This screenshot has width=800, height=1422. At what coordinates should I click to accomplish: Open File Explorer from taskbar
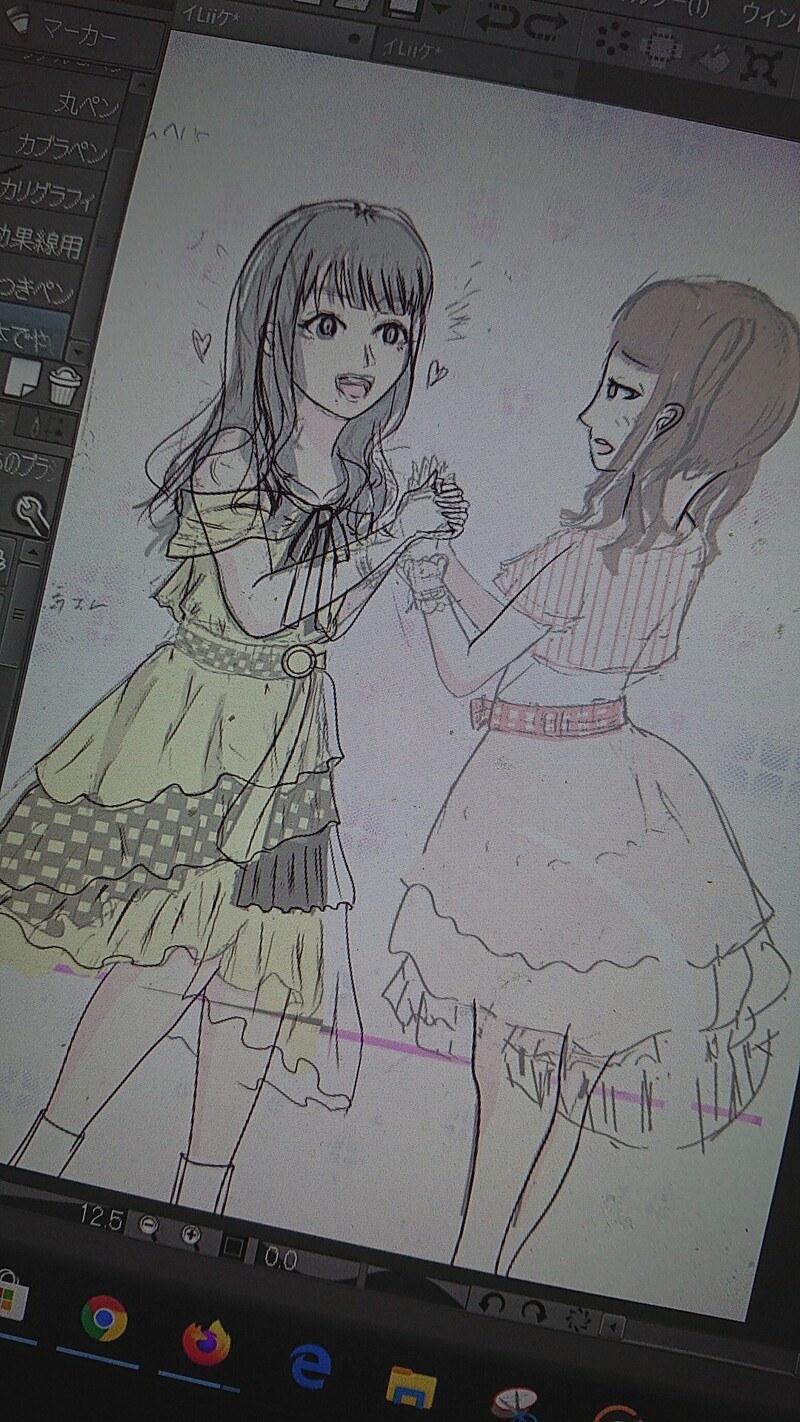point(411,1388)
